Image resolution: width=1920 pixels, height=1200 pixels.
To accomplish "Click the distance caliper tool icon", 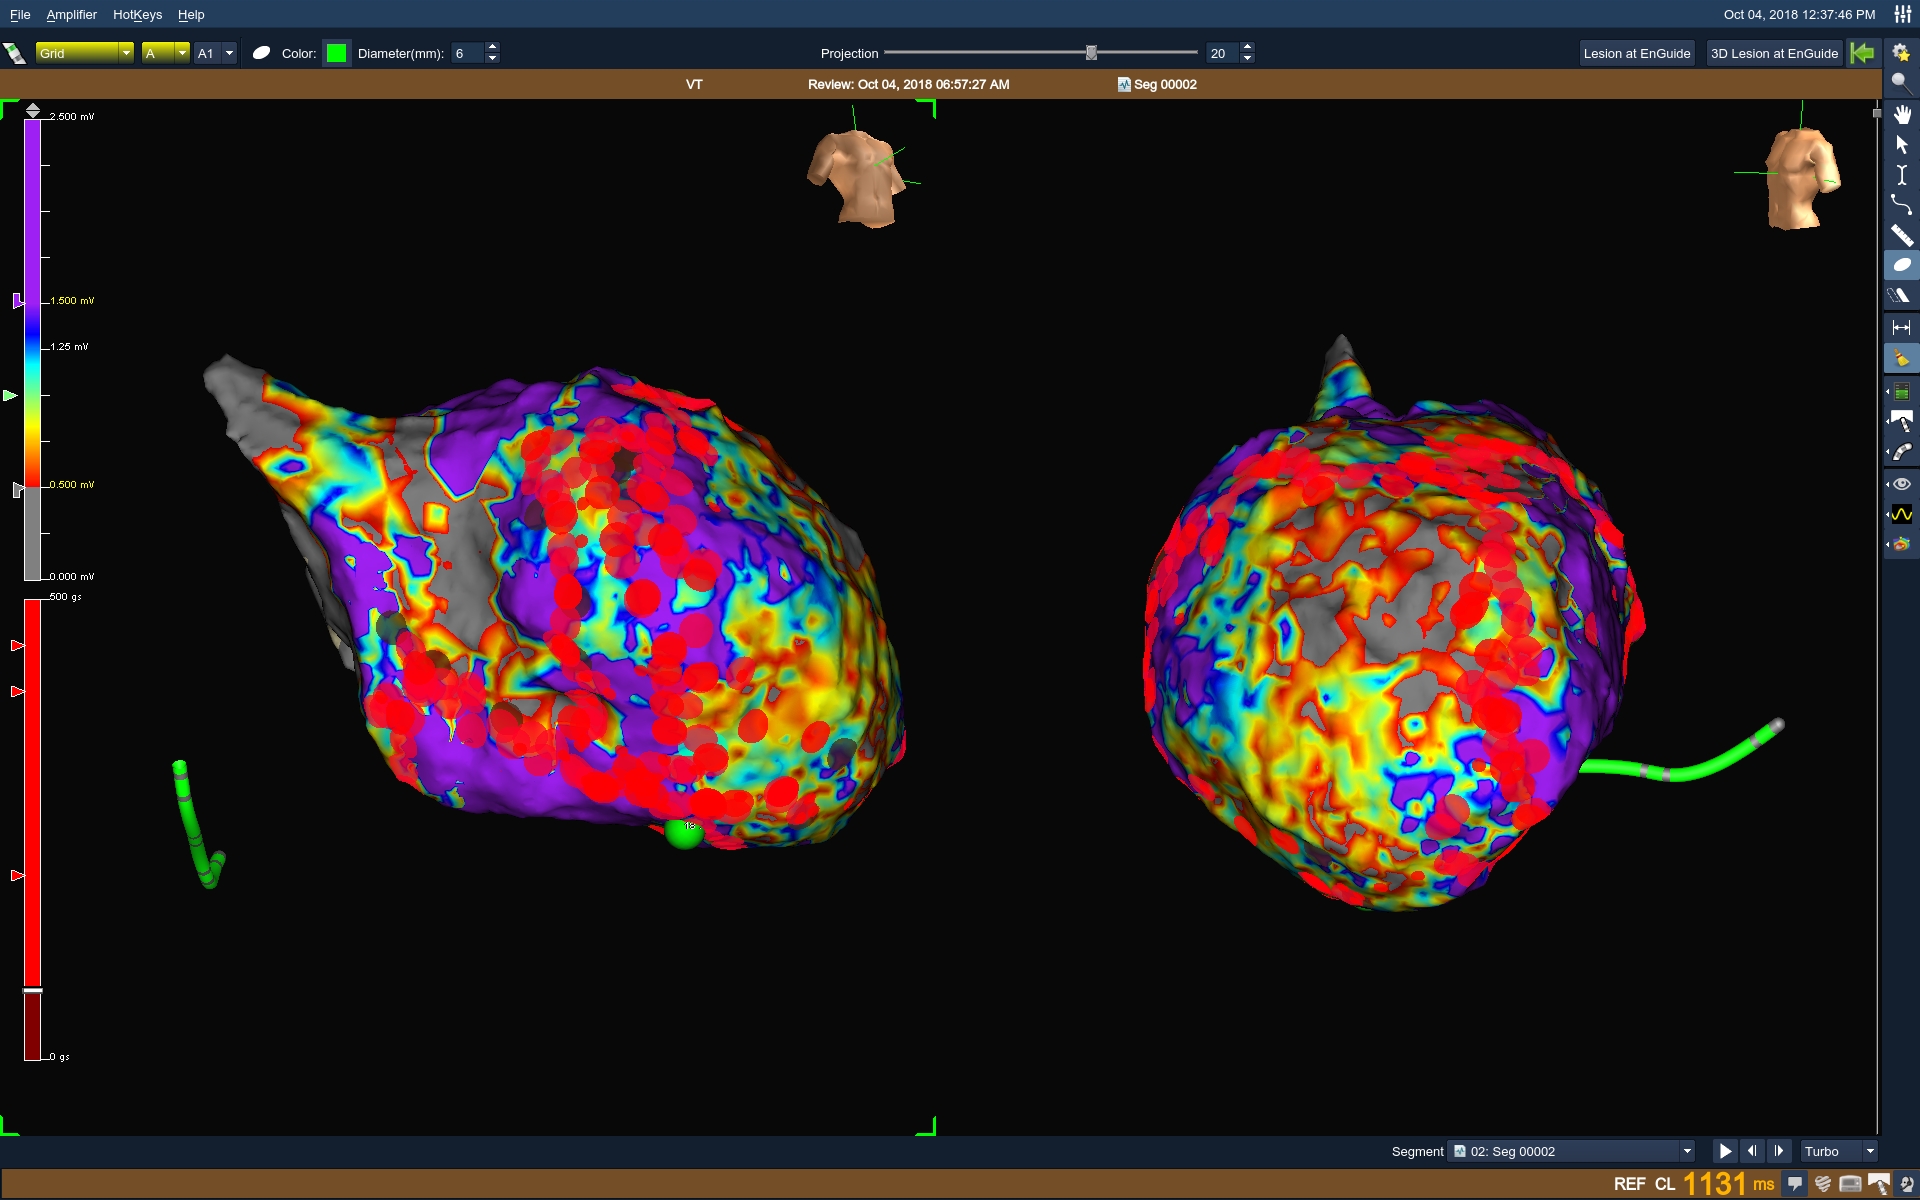I will (1901, 327).
